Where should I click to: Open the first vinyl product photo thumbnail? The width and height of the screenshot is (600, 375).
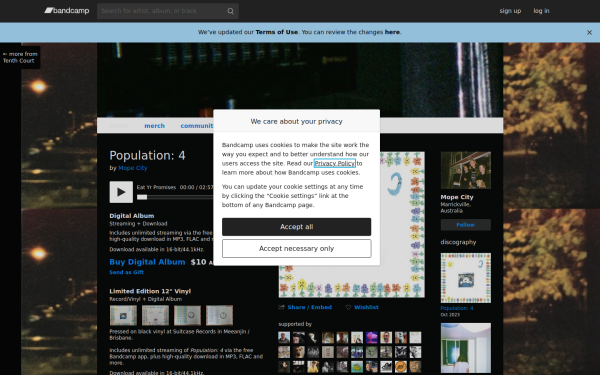(123, 315)
